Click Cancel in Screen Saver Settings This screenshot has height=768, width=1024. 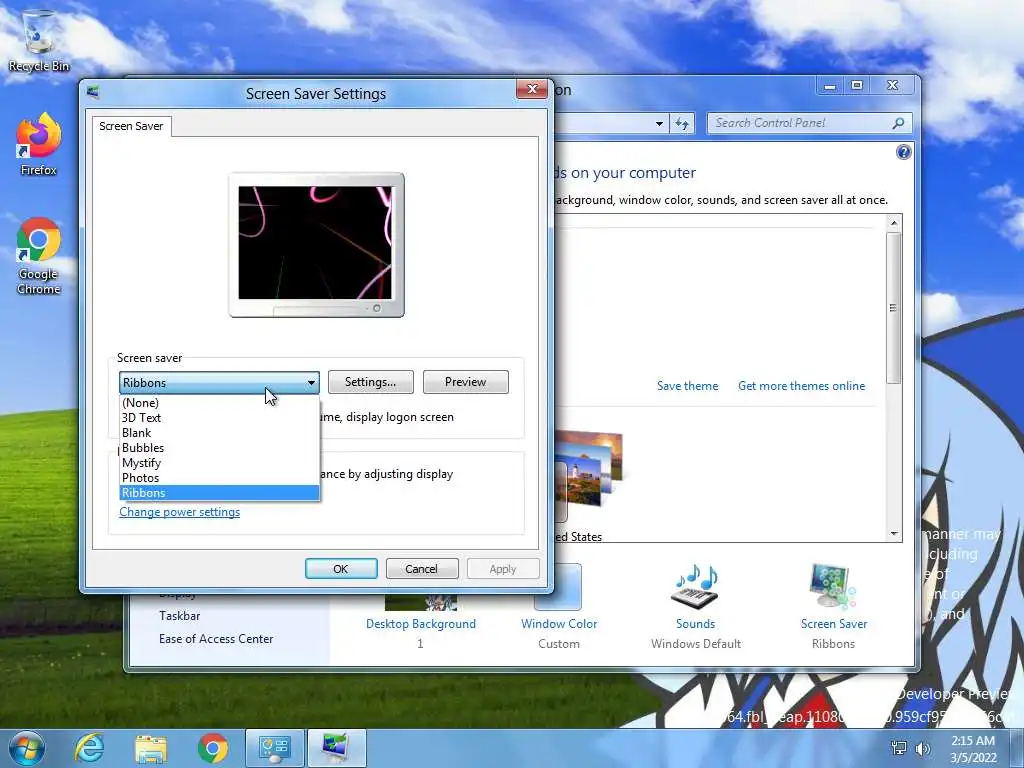pos(421,569)
